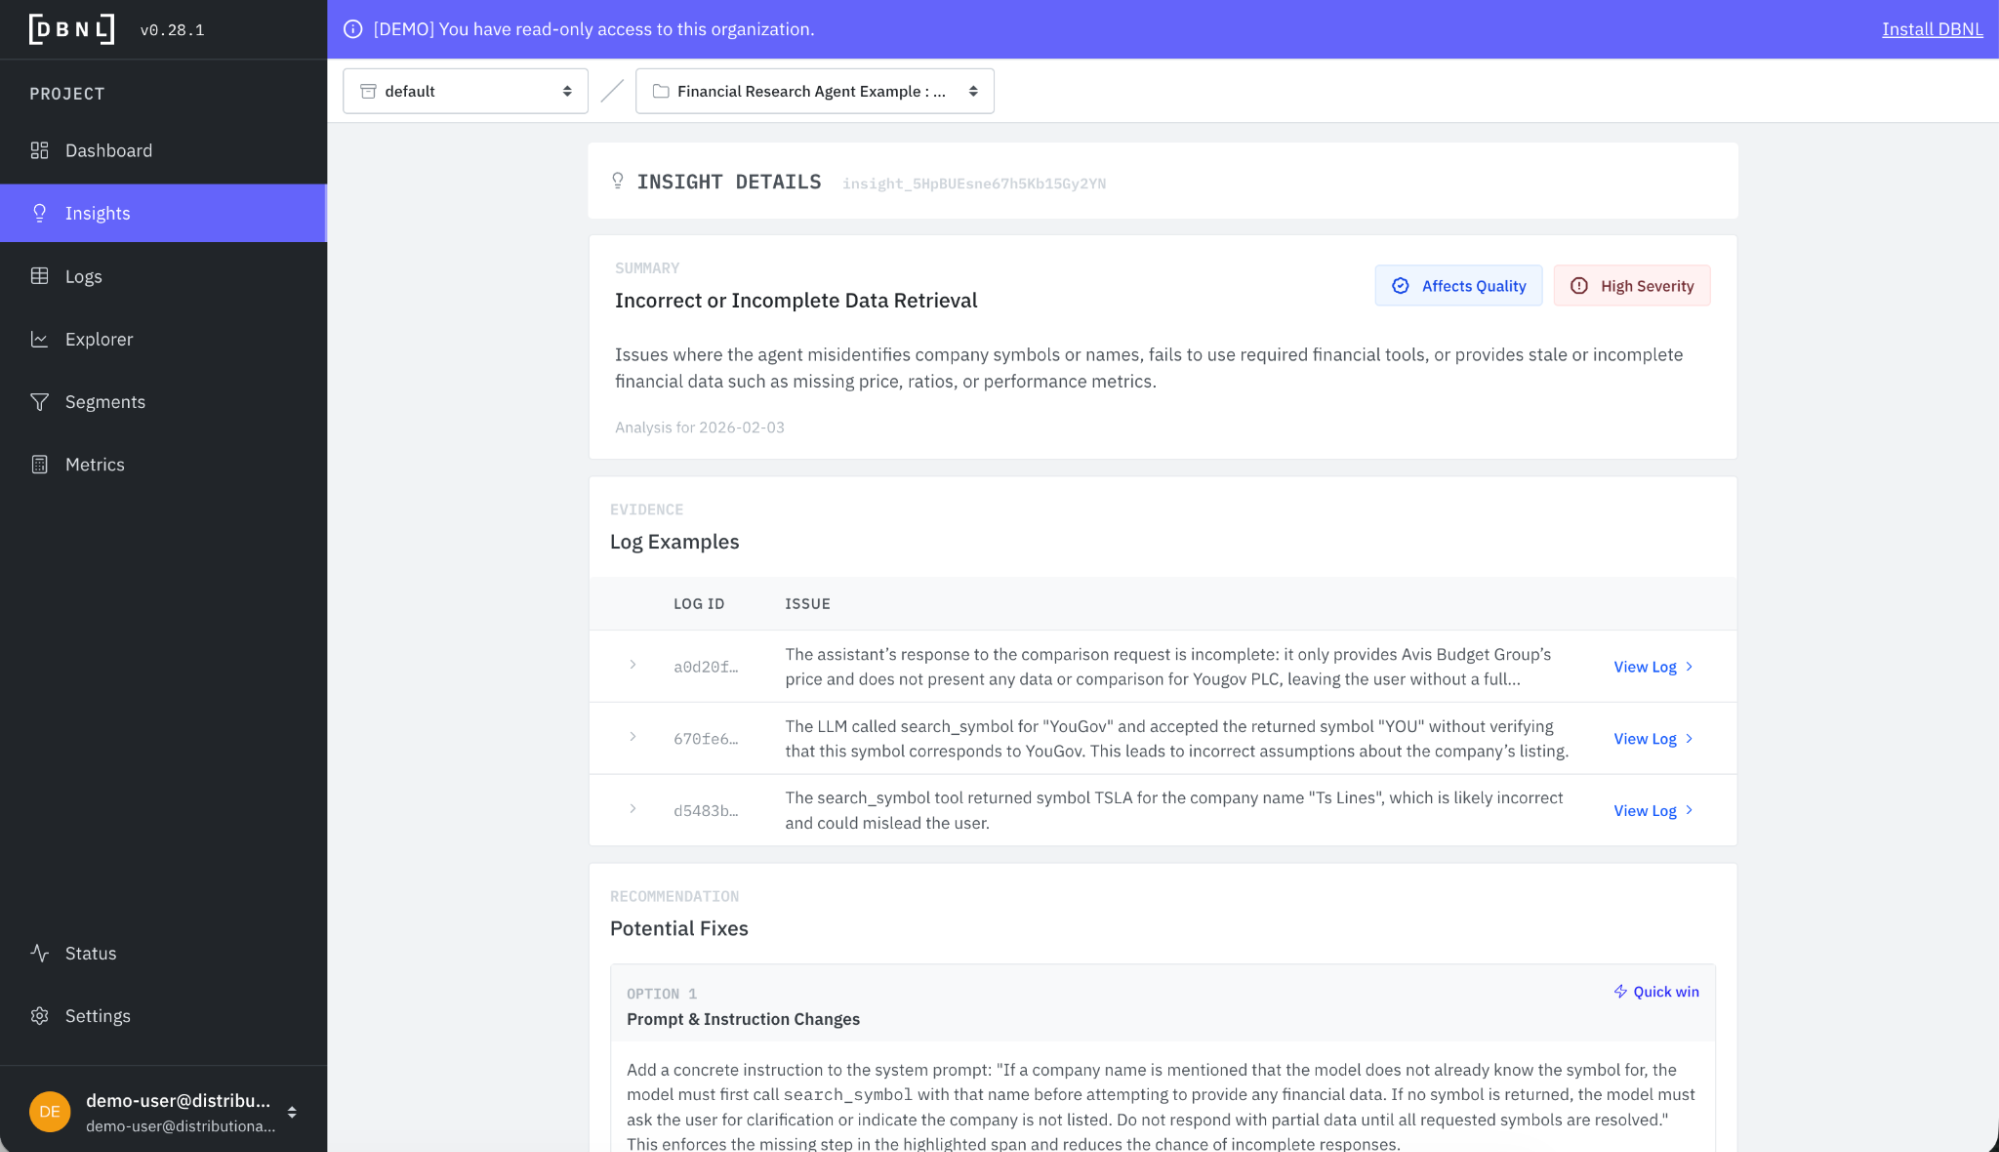
Task: Click the Segments funnel icon
Action: 40,402
